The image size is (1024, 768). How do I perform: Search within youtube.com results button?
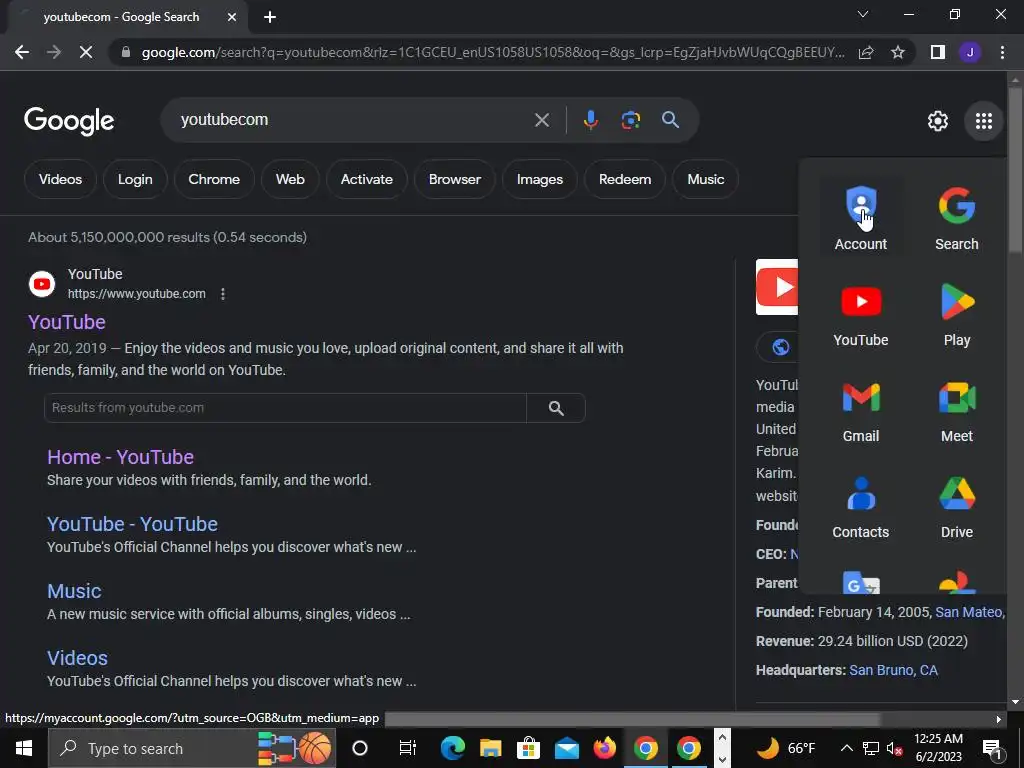(x=556, y=408)
